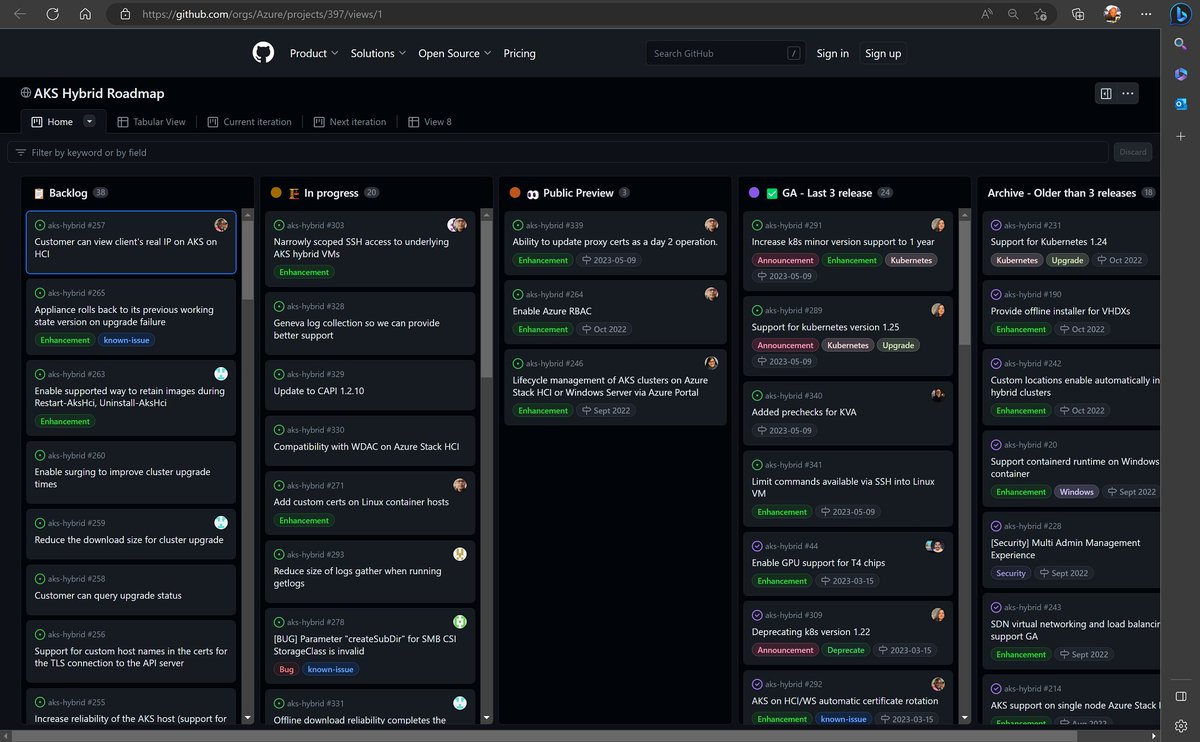Customize the sidebar with the plus icon
Screen dimensions: 1200x742
click(1180, 136)
